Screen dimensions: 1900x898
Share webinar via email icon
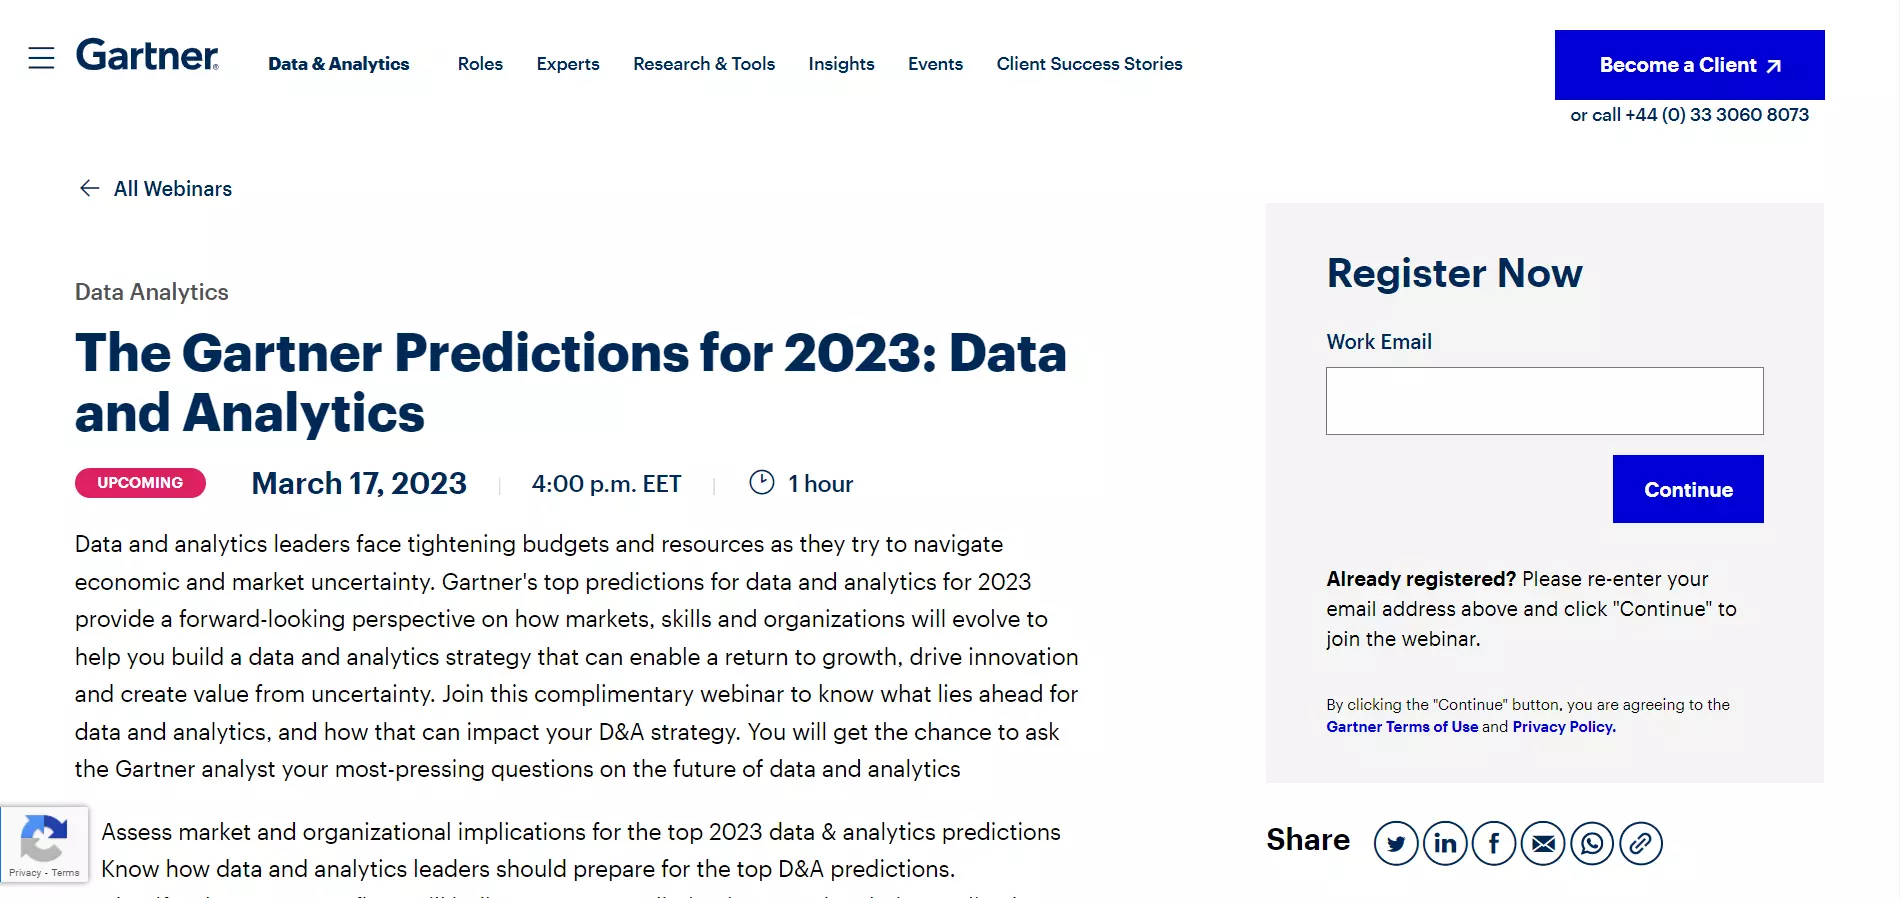click(x=1543, y=844)
